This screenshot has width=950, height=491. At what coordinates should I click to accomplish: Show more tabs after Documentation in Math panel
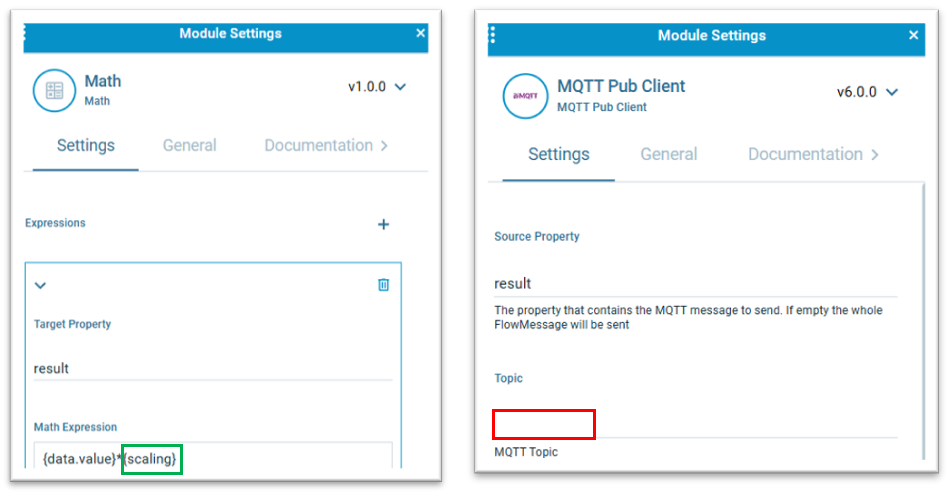pos(384,145)
